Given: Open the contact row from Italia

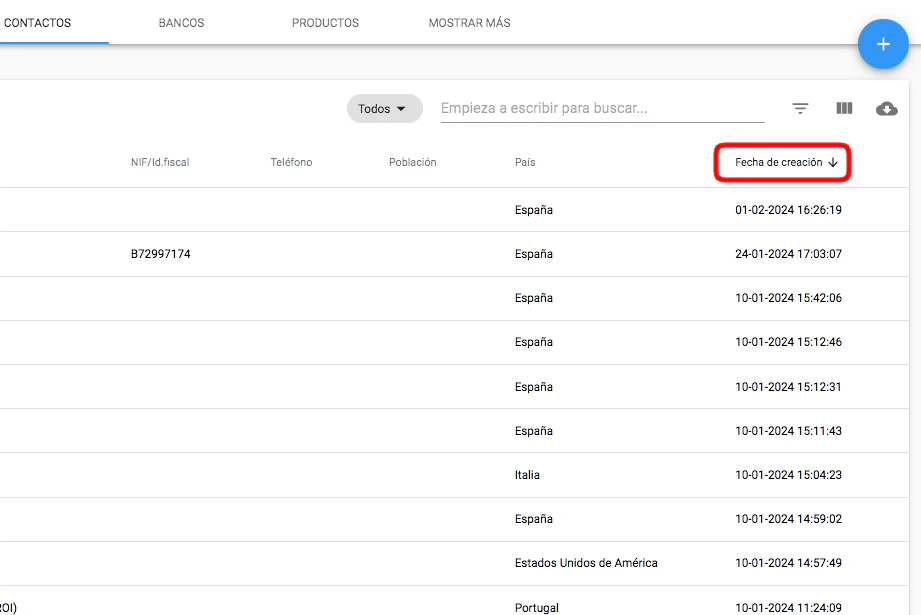Looking at the screenshot, I should tap(527, 475).
